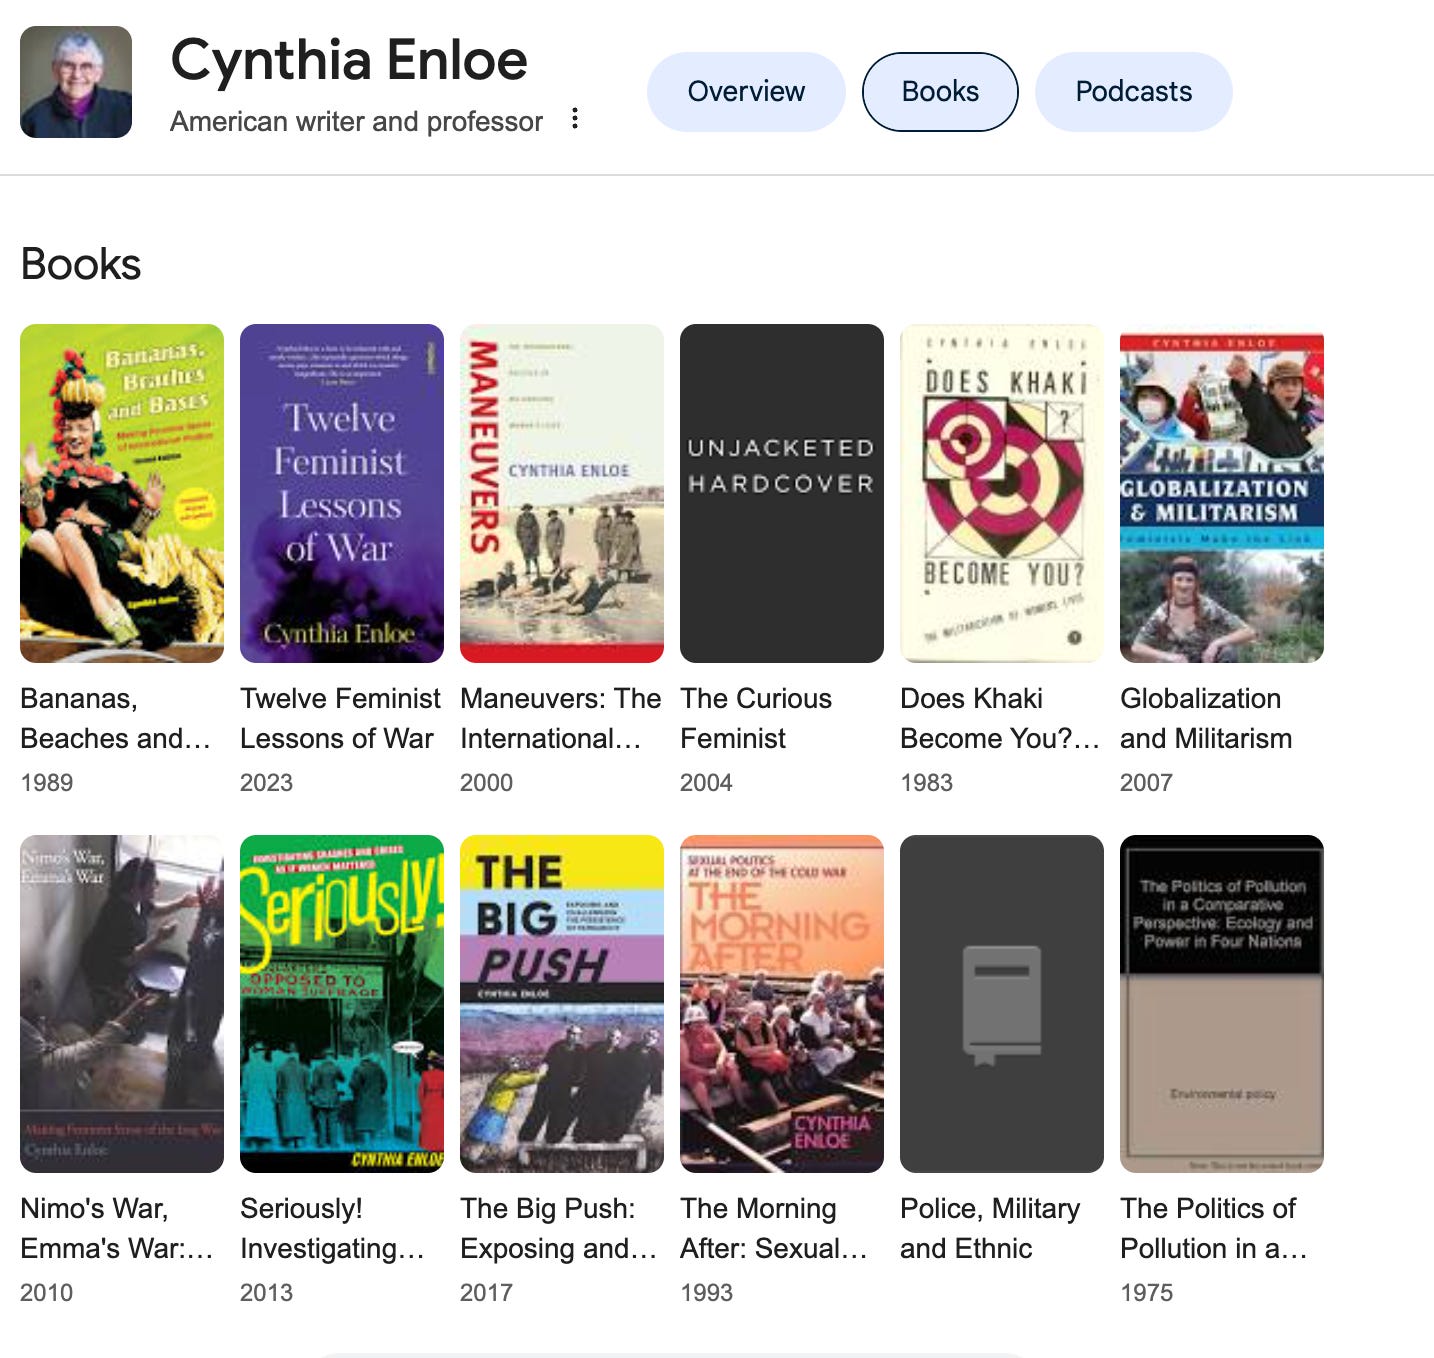This screenshot has width=1434, height=1358.
Task: Open the 'Maneuvers: The International…' title link
Action: point(560,718)
